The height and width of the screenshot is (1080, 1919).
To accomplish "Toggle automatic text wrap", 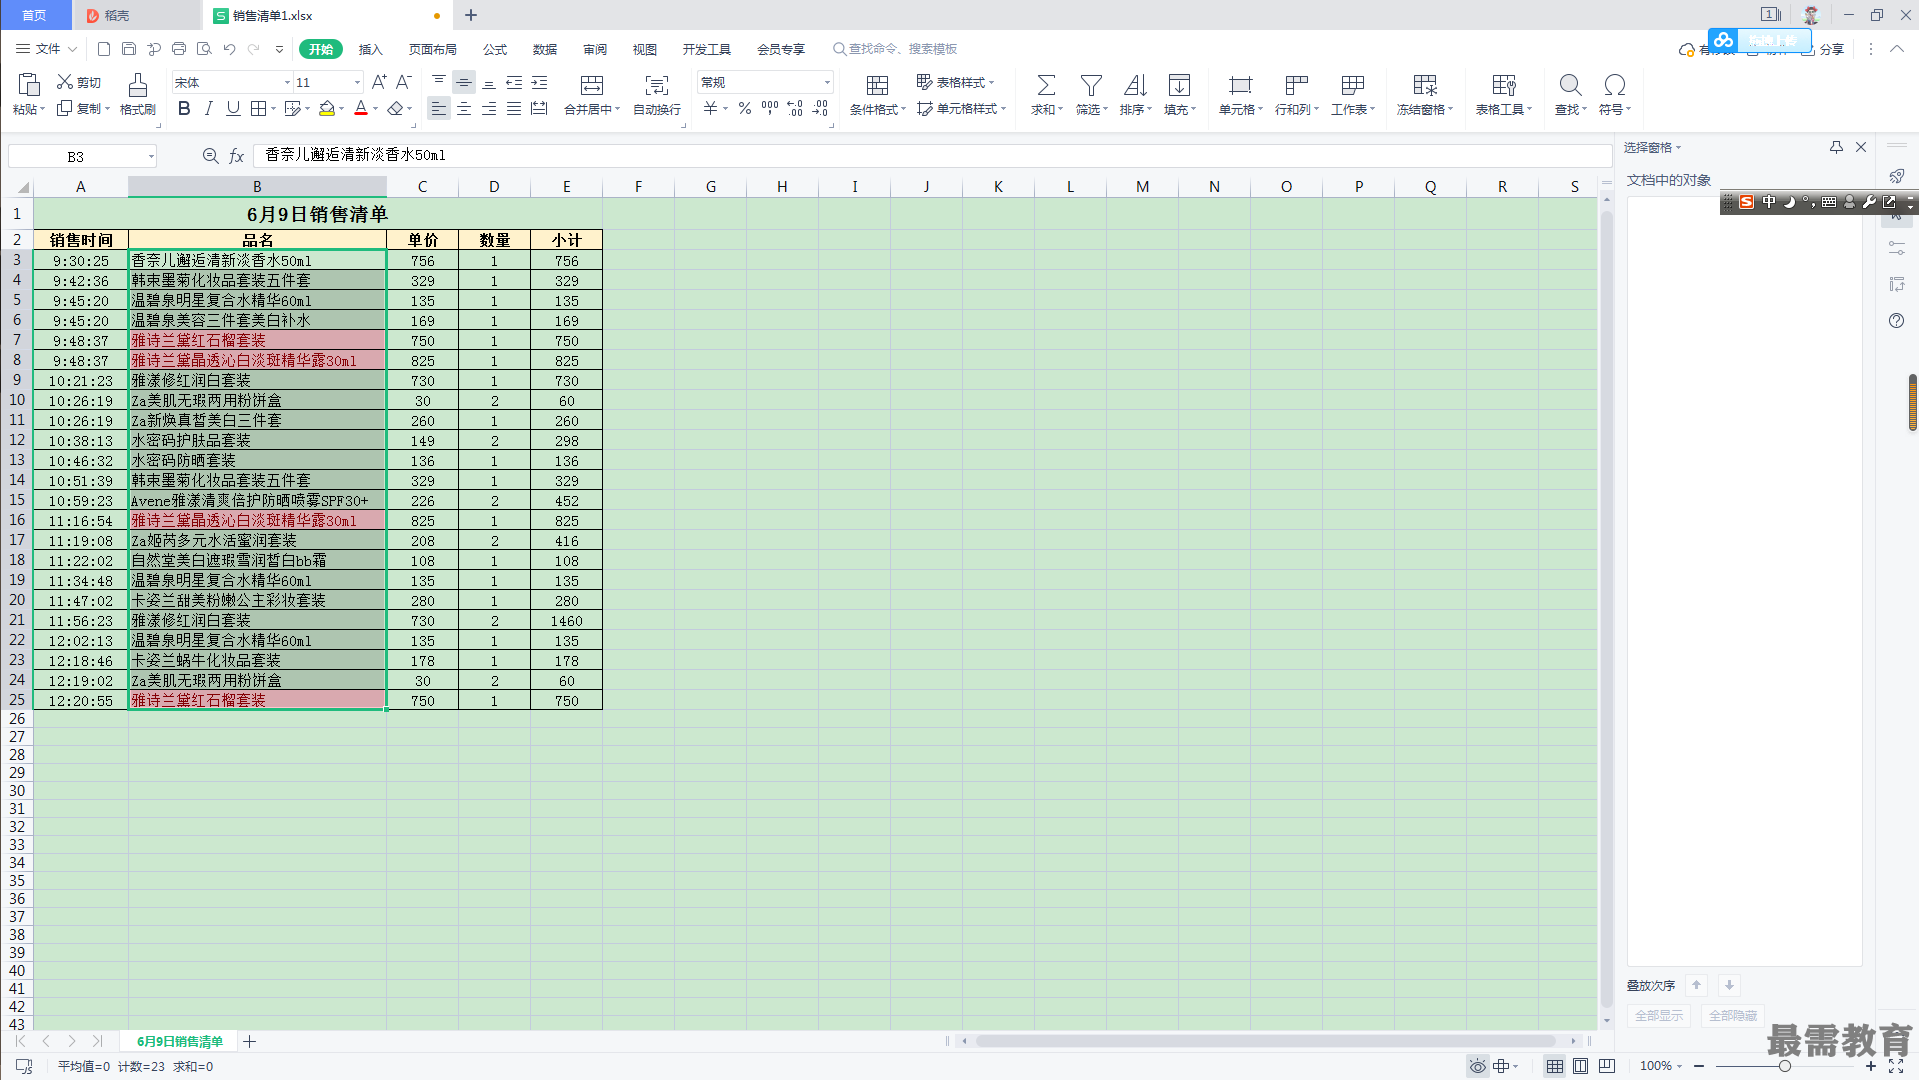I will click(657, 85).
